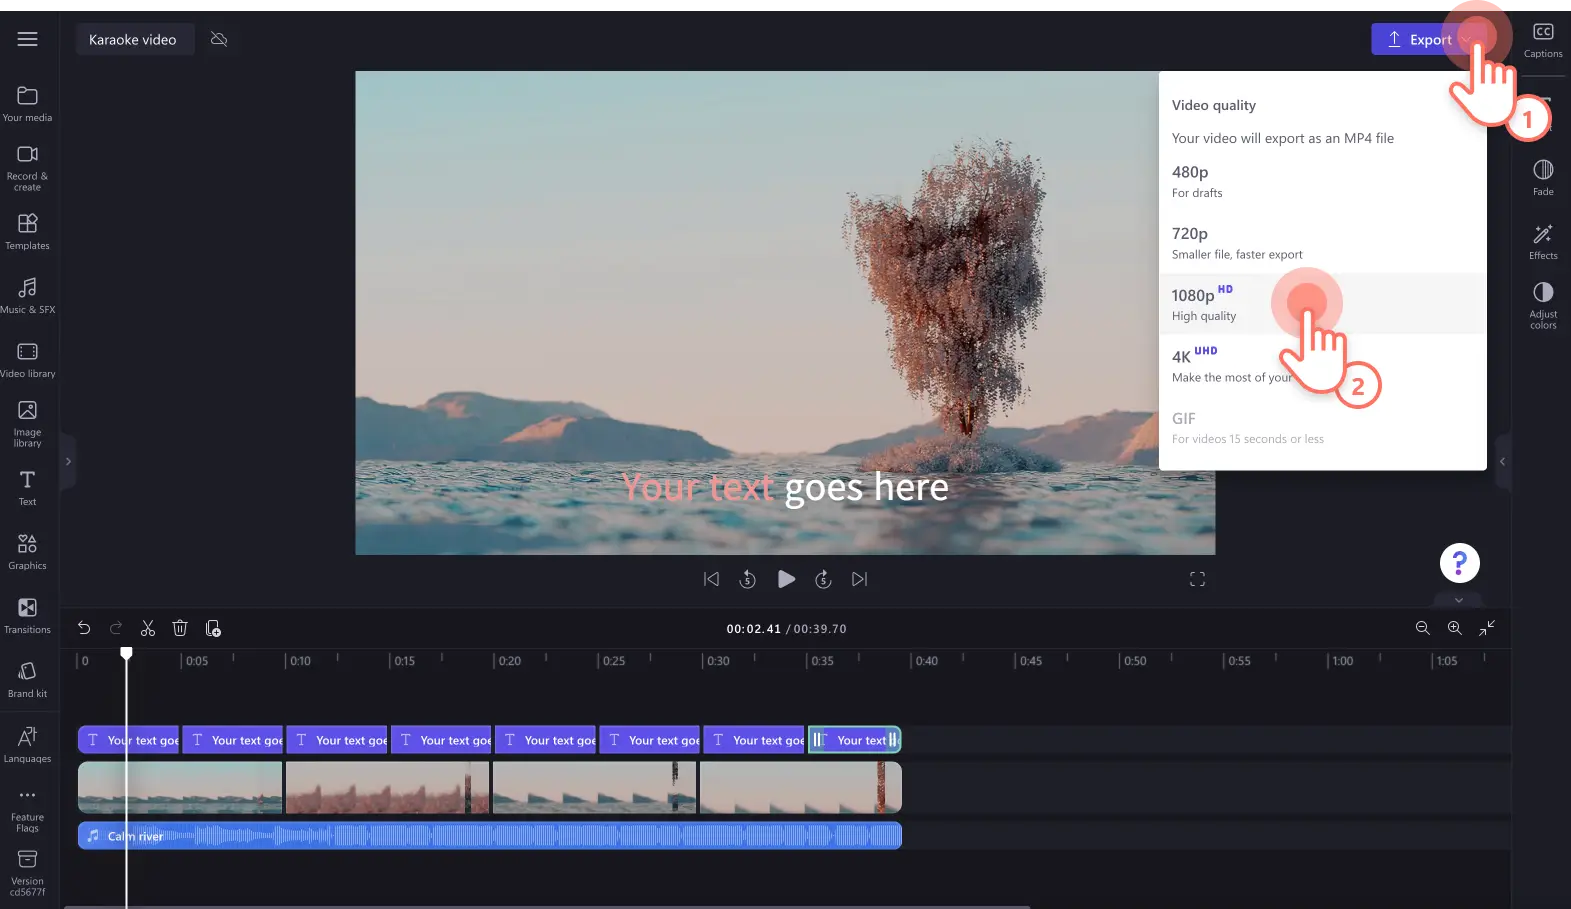Image resolution: width=1571 pixels, height=909 pixels.
Task: Select GIF export option
Action: click(1322, 427)
